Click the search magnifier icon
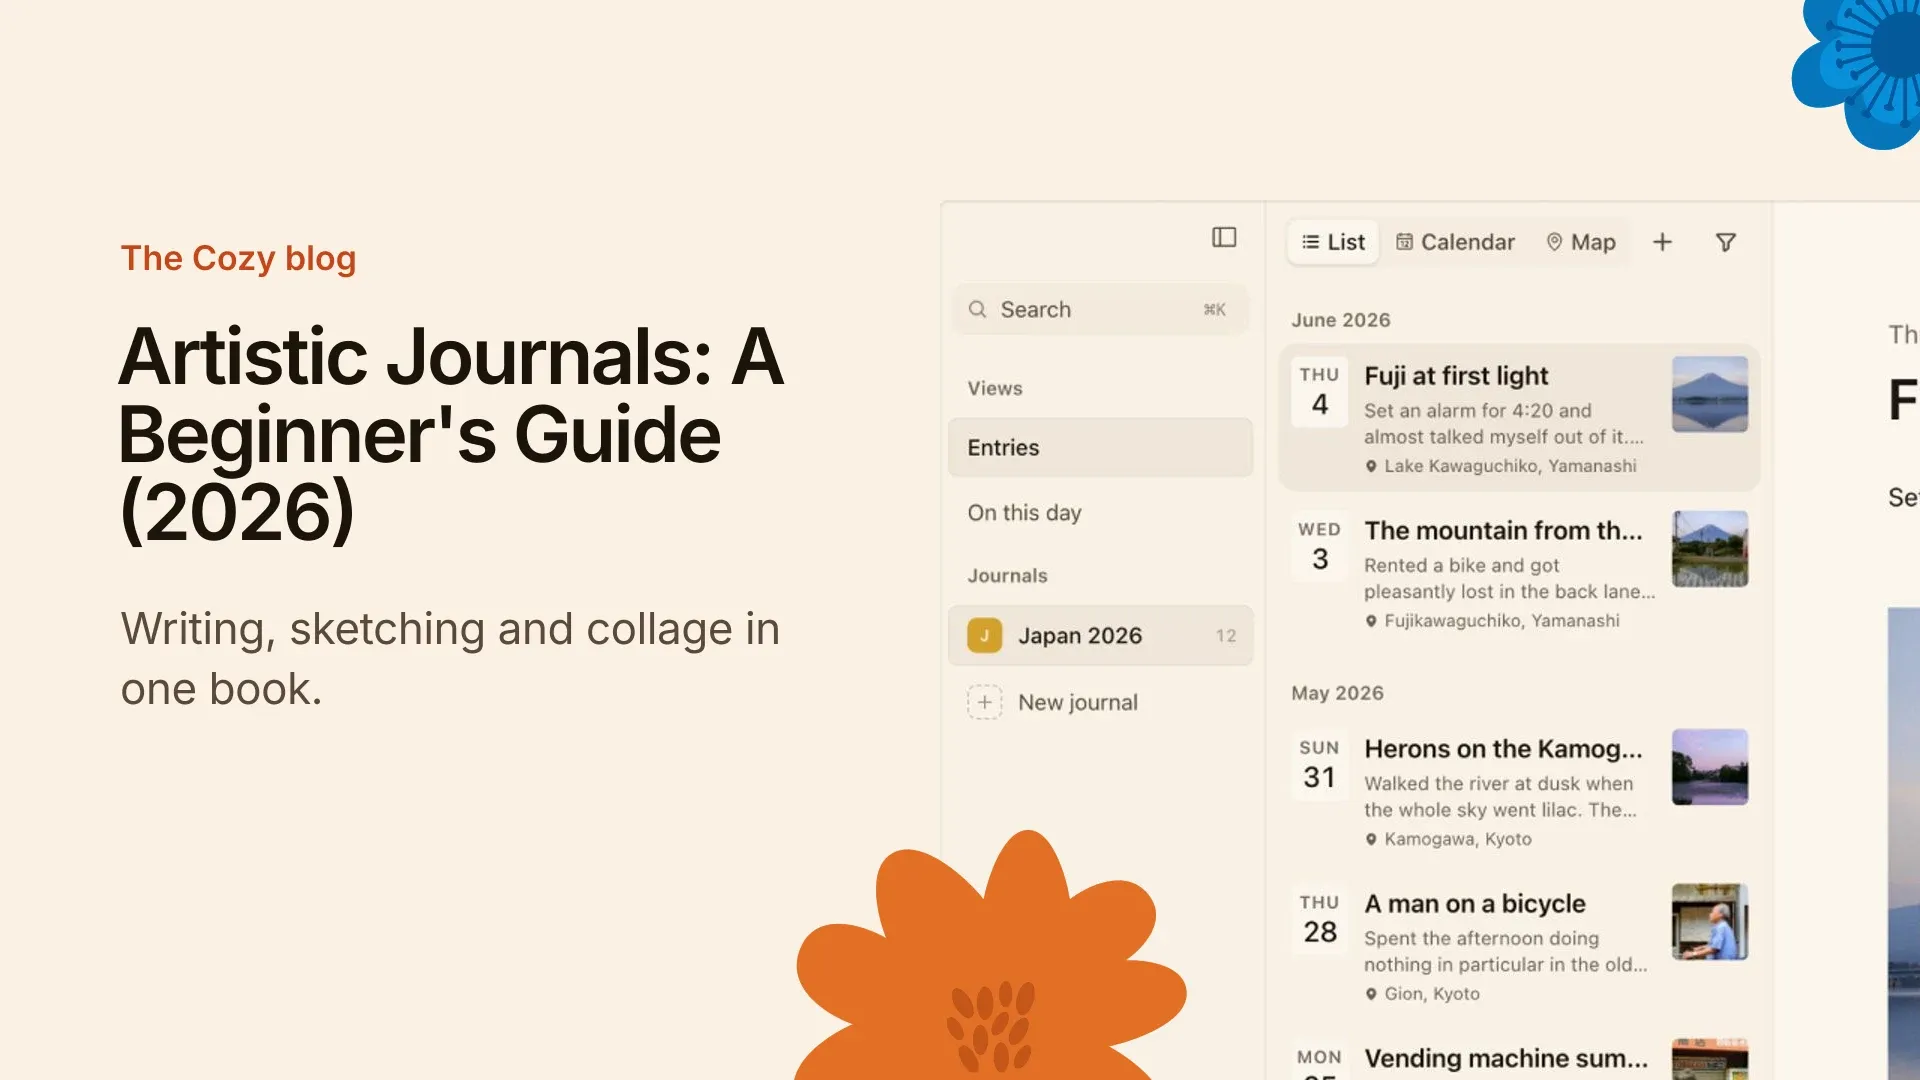1920x1080 pixels. (x=977, y=310)
